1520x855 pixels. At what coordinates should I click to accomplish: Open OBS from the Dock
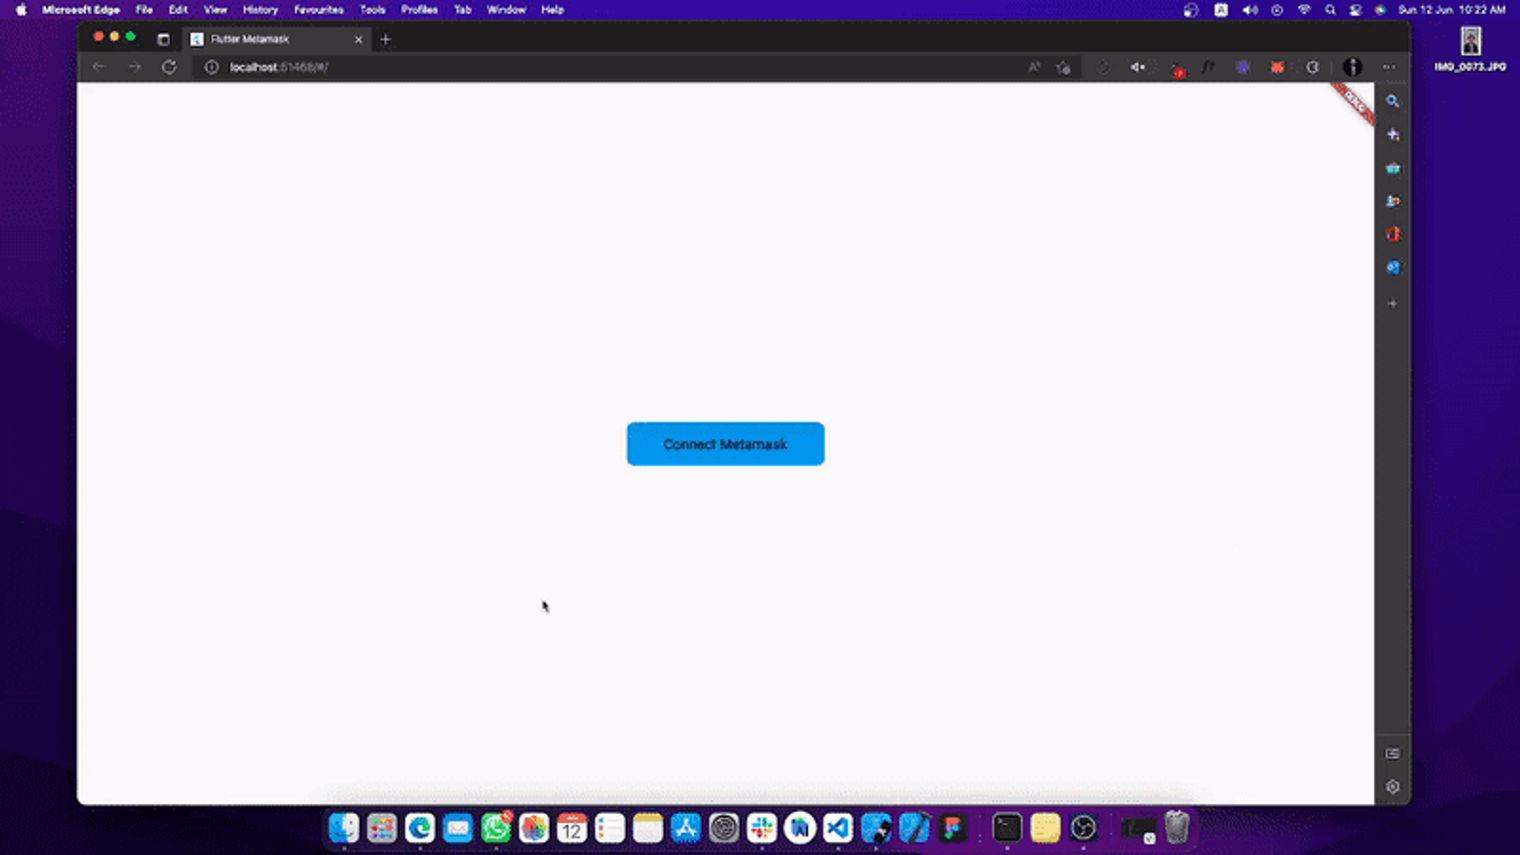click(x=1083, y=828)
